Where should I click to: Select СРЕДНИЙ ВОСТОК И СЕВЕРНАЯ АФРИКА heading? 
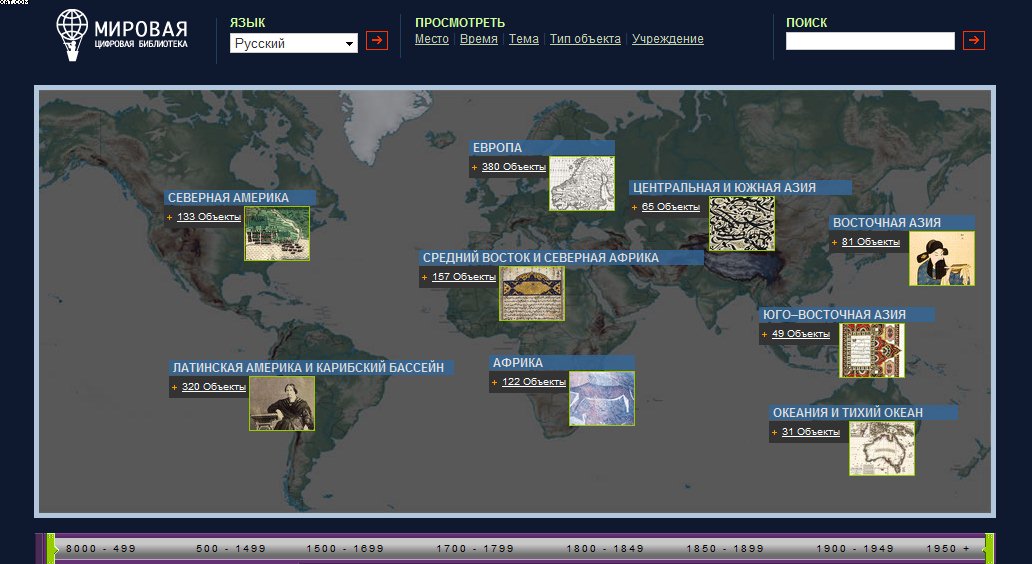pyautogui.click(x=540, y=258)
